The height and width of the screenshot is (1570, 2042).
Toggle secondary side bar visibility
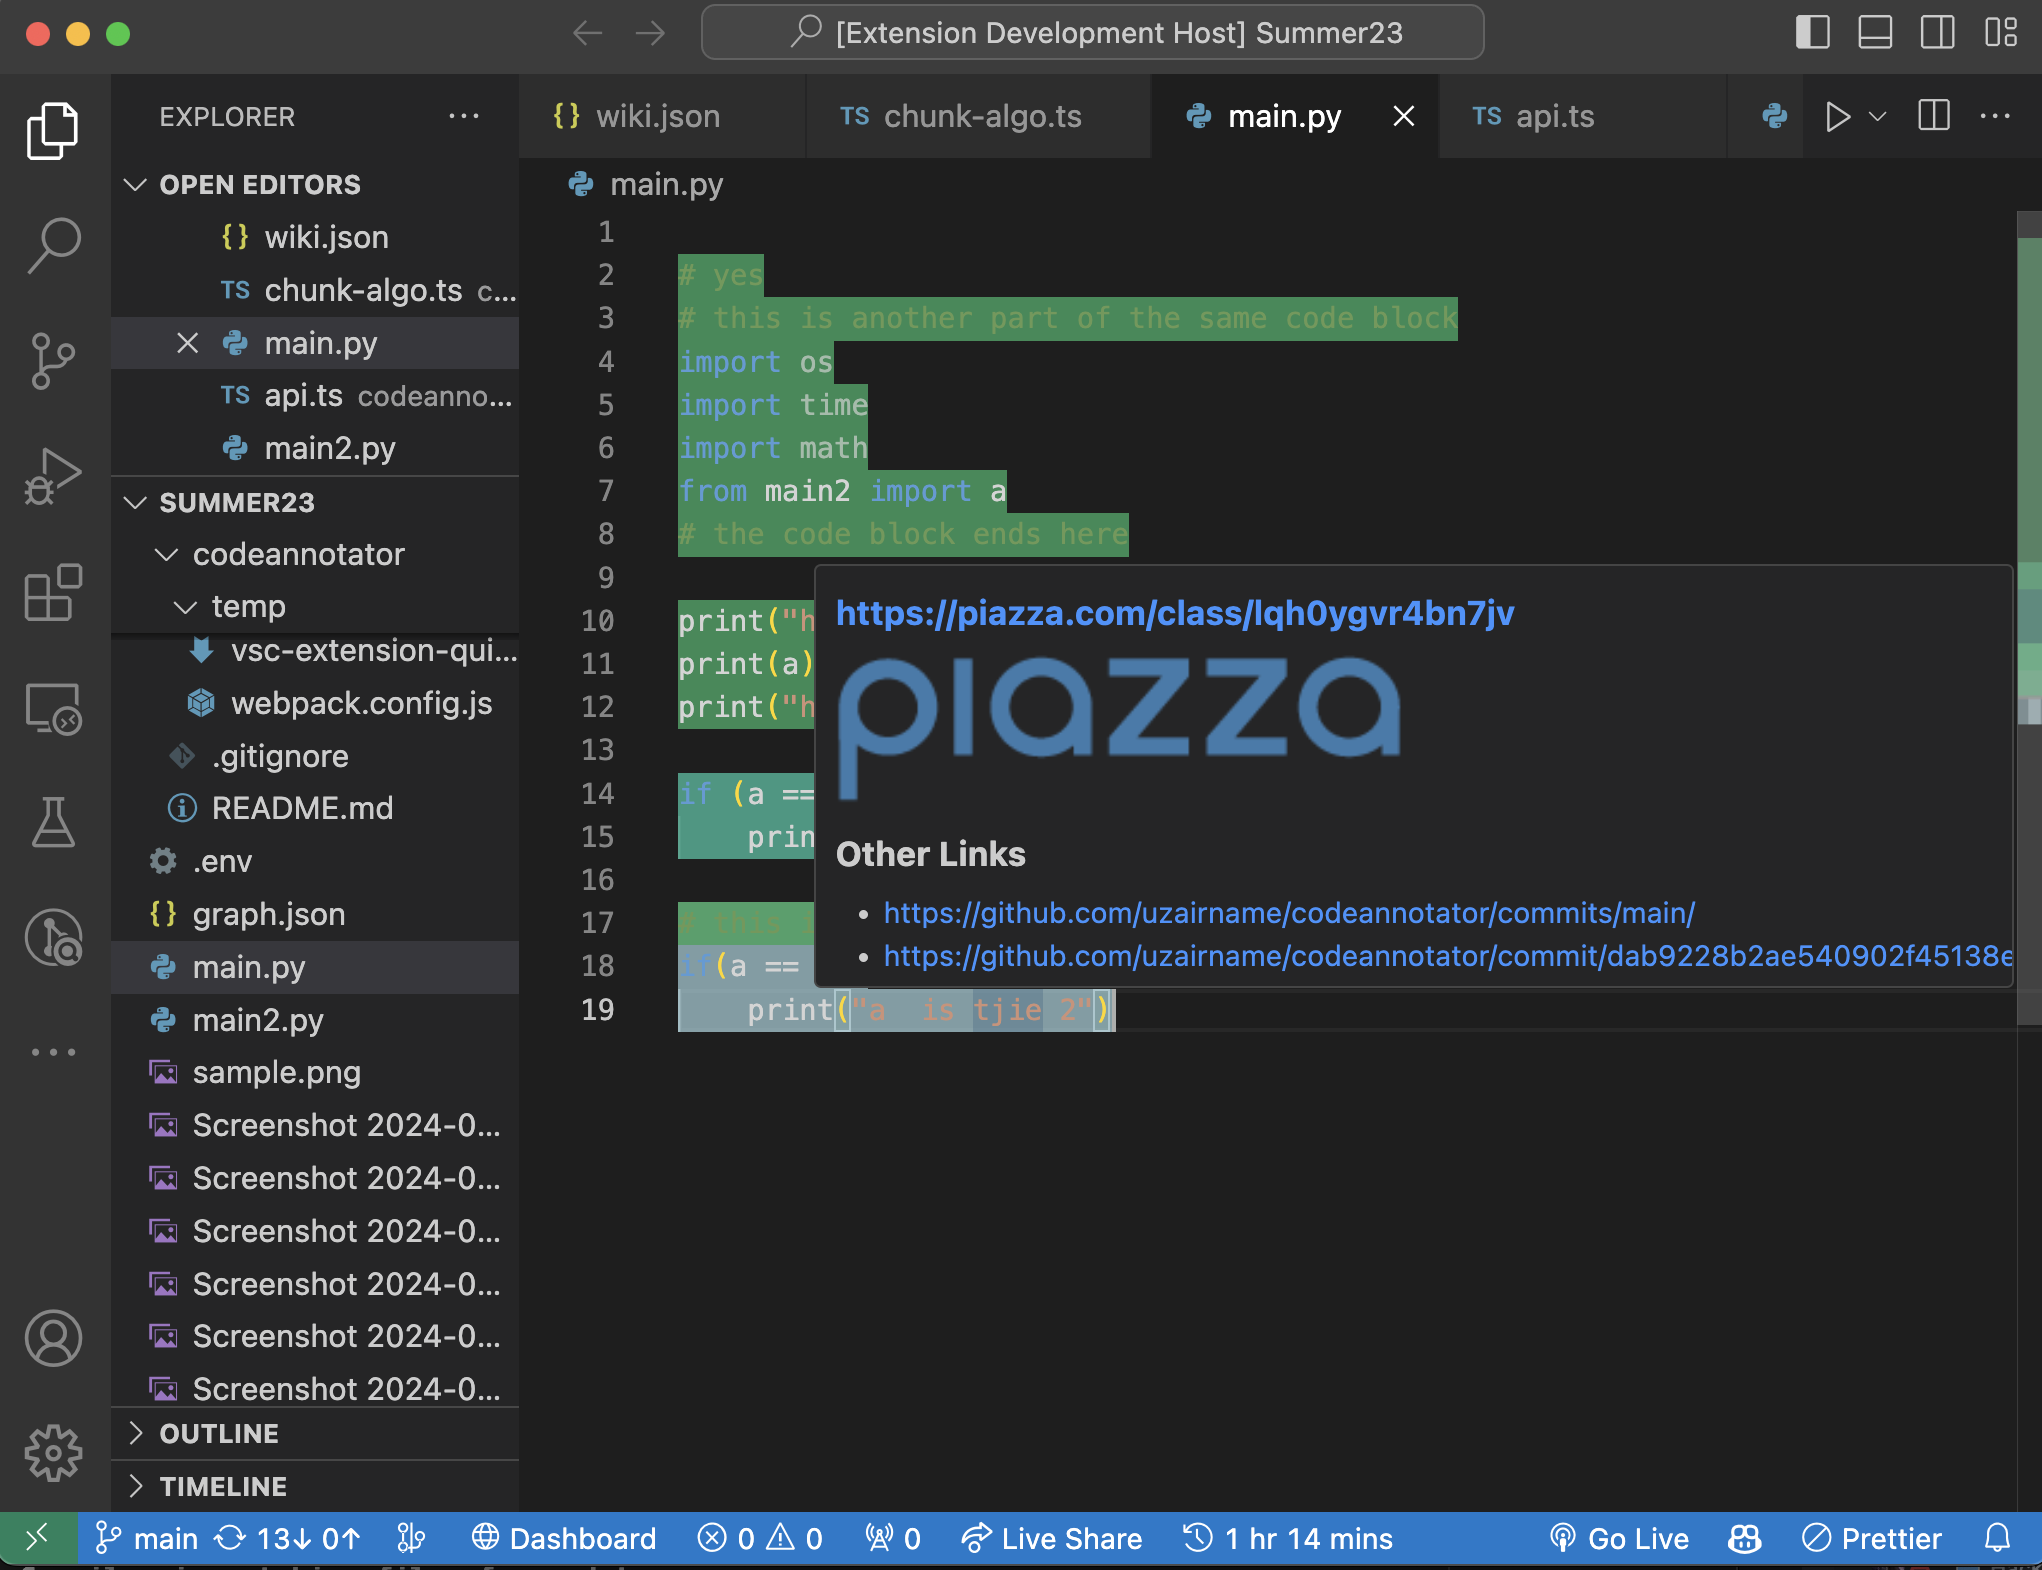tap(1937, 33)
